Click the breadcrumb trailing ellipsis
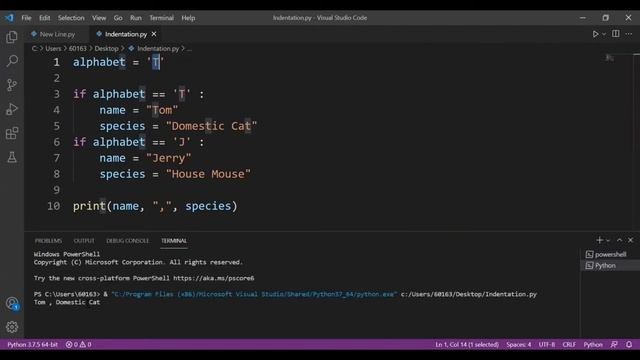Screen dimensions: 640x360 [x=189, y=49]
